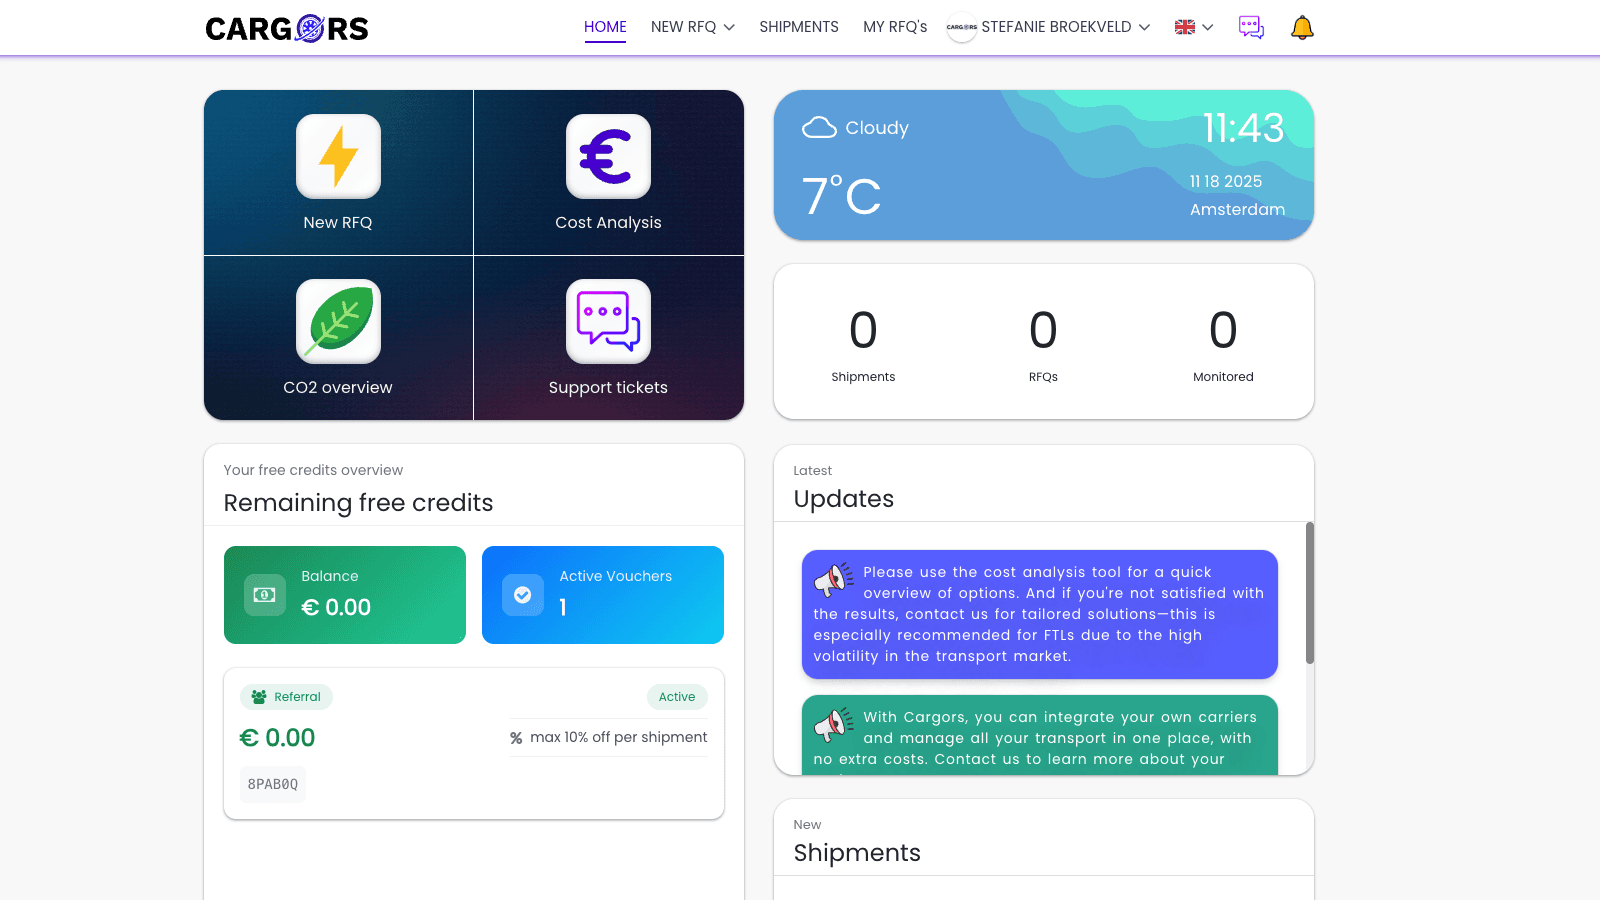This screenshot has height=900, width=1600.
Task: Open the Cost Analysis euro icon
Action: (x=608, y=156)
